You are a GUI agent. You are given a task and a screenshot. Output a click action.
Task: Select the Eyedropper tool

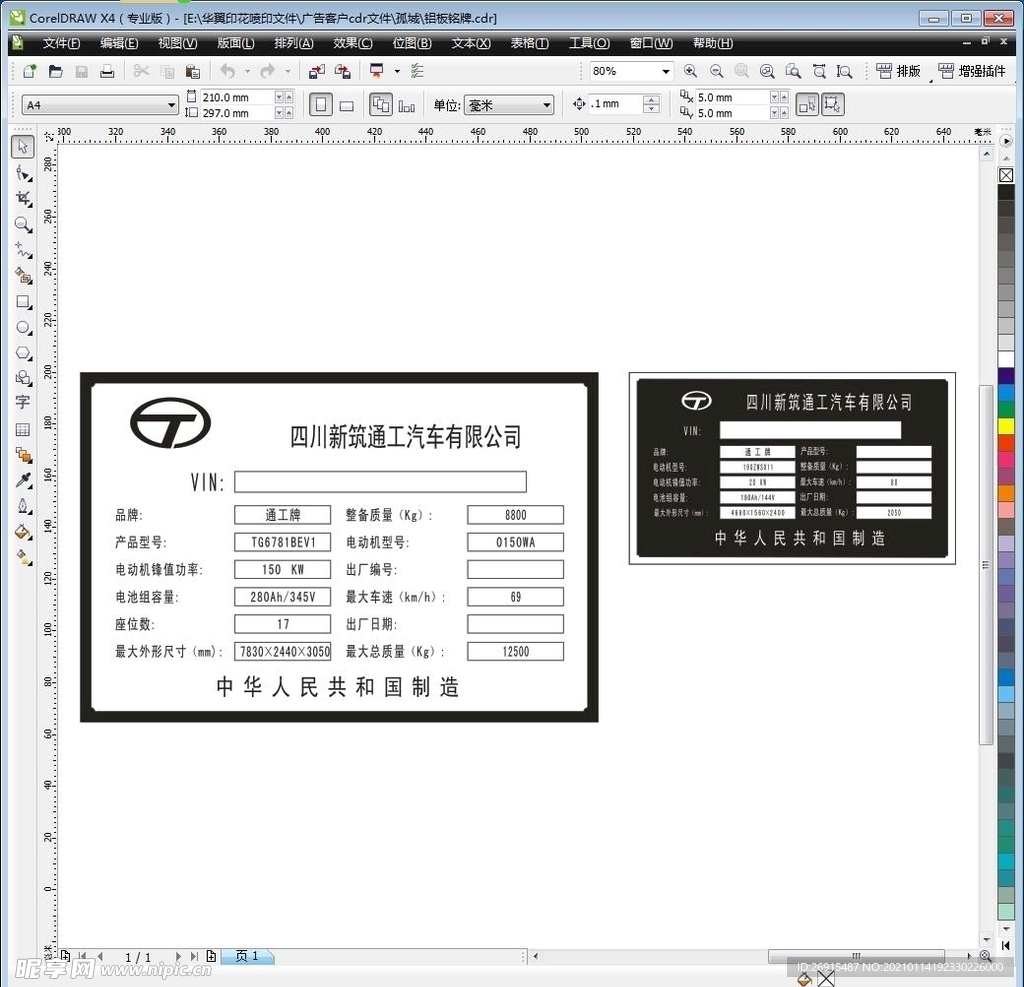(23, 481)
